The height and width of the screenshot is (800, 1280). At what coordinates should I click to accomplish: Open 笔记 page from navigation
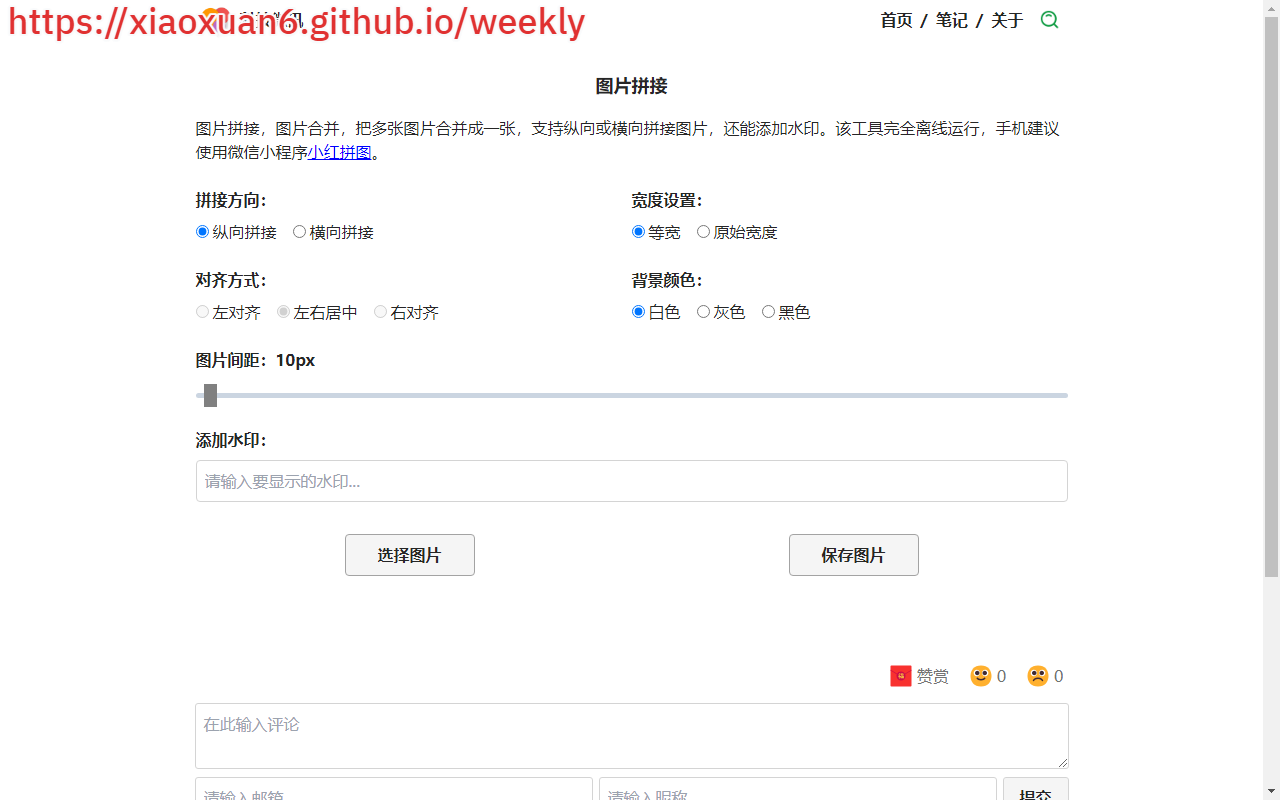pos(951,21)
